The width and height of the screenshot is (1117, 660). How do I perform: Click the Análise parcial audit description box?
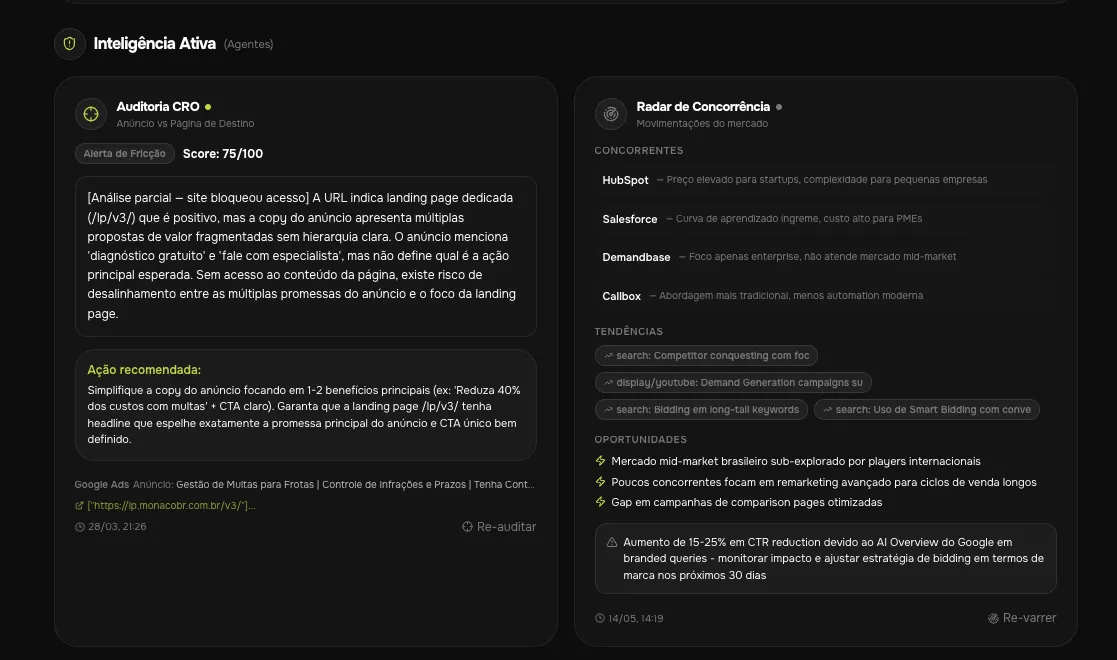click(x=306, y=257)
